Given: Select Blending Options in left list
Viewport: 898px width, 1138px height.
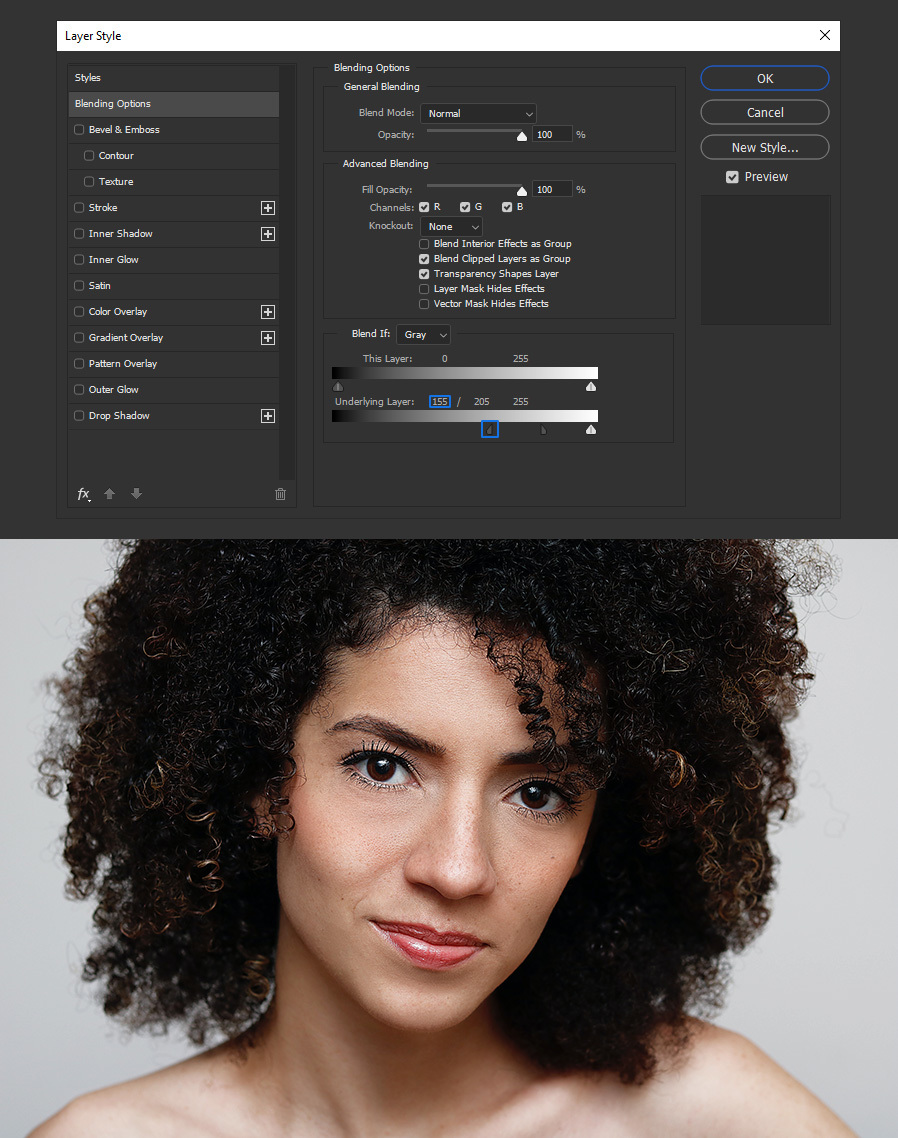Looking at the screenshot, I should tap(174, 104).
